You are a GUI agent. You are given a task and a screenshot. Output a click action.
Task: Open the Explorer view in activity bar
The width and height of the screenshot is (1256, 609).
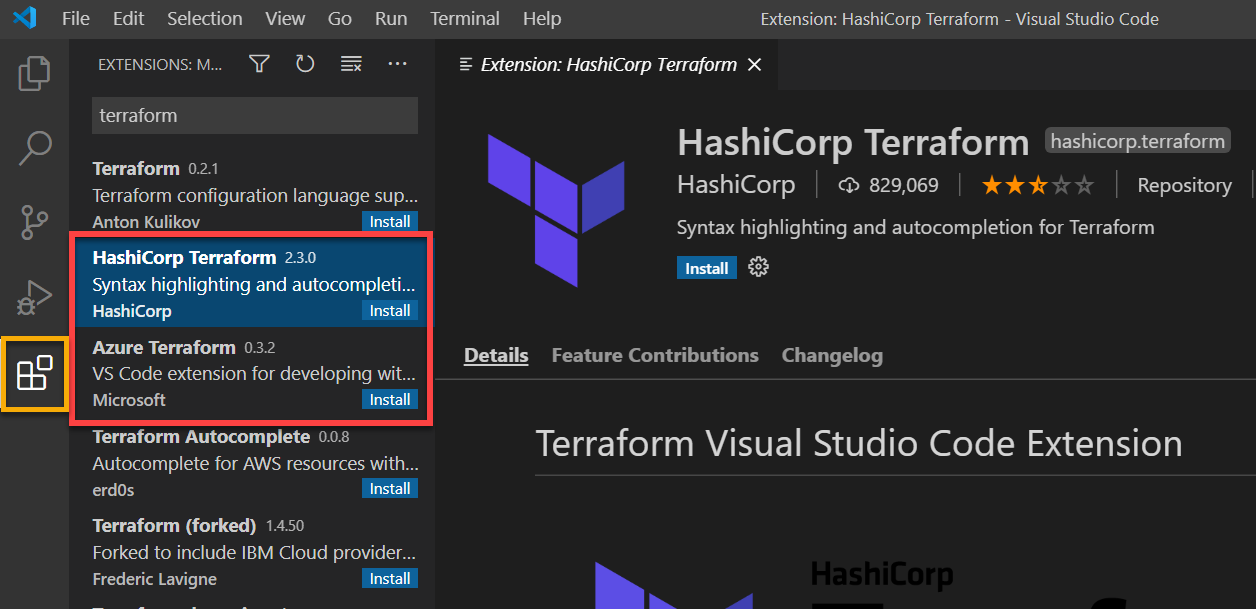click(34, 73)
